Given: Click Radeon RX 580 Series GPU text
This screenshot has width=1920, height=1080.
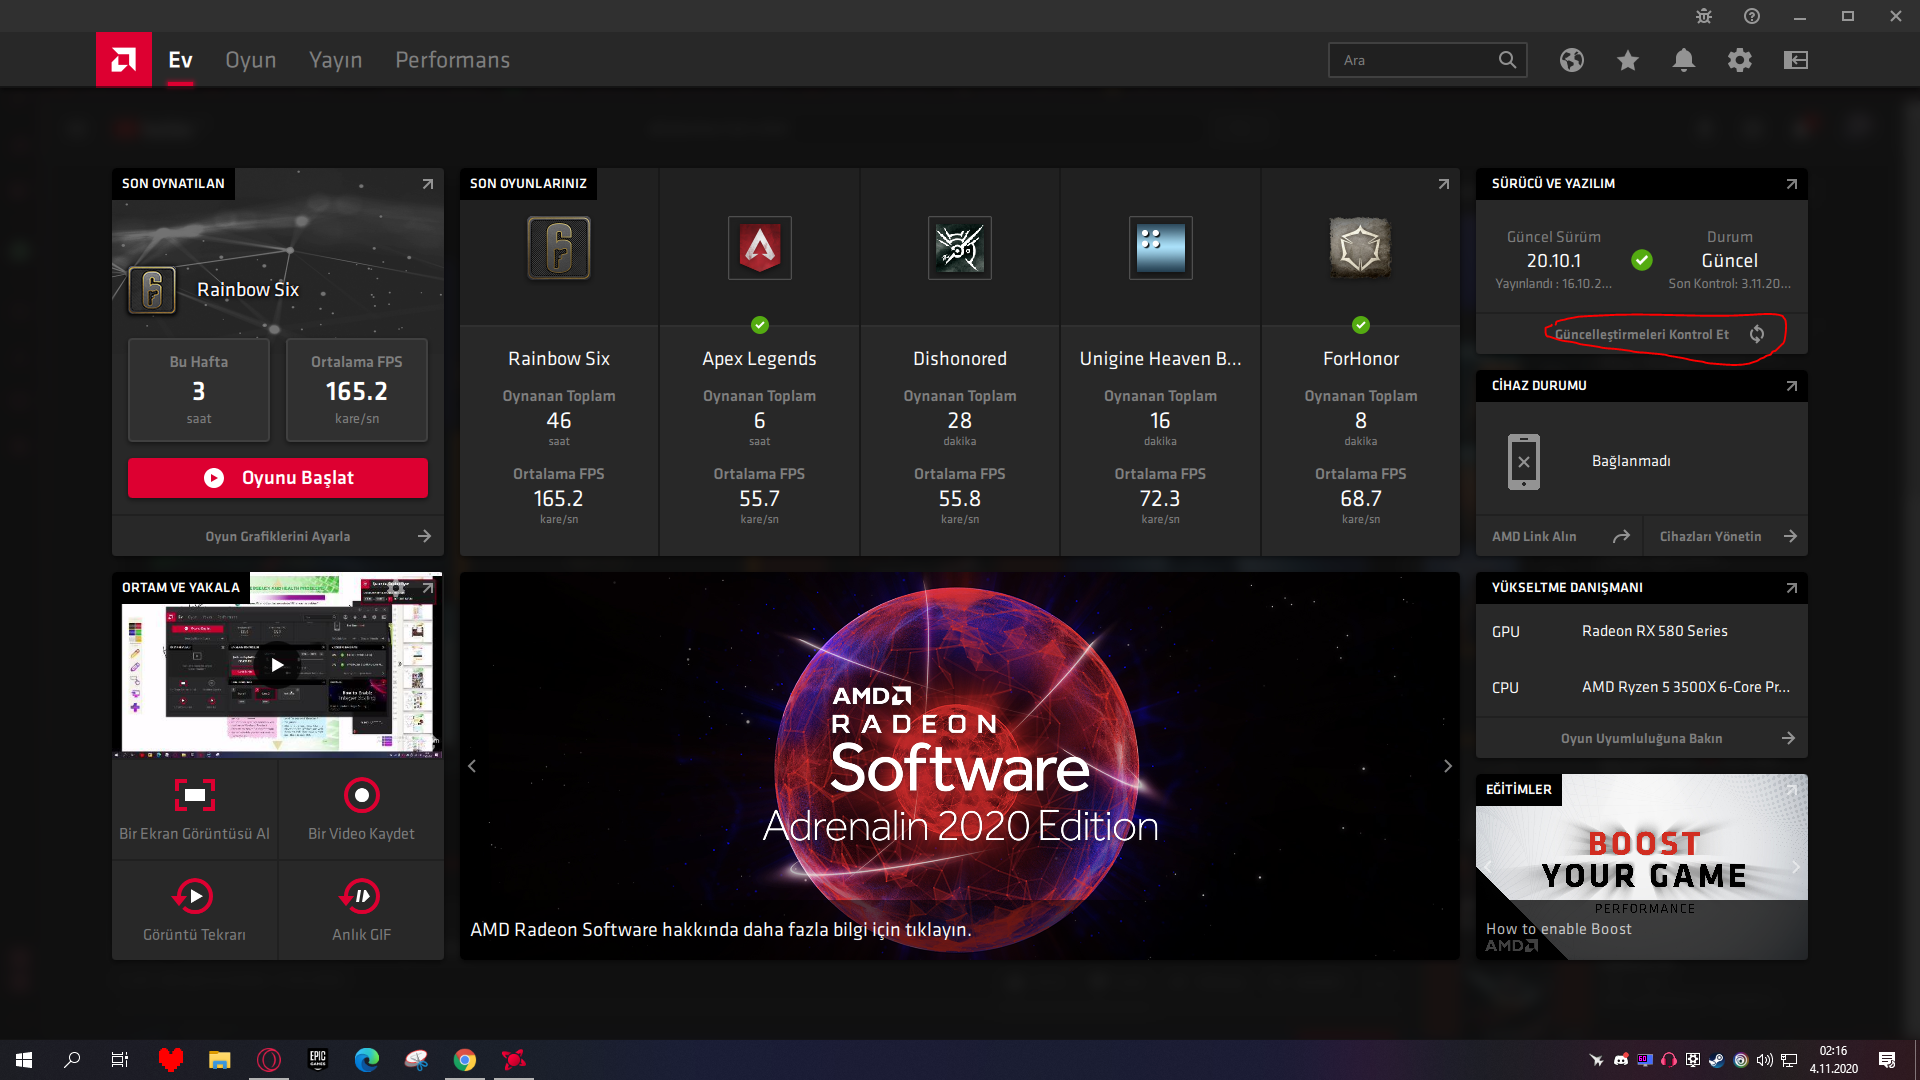Looking at the screenshot, I should point(1655,631).
